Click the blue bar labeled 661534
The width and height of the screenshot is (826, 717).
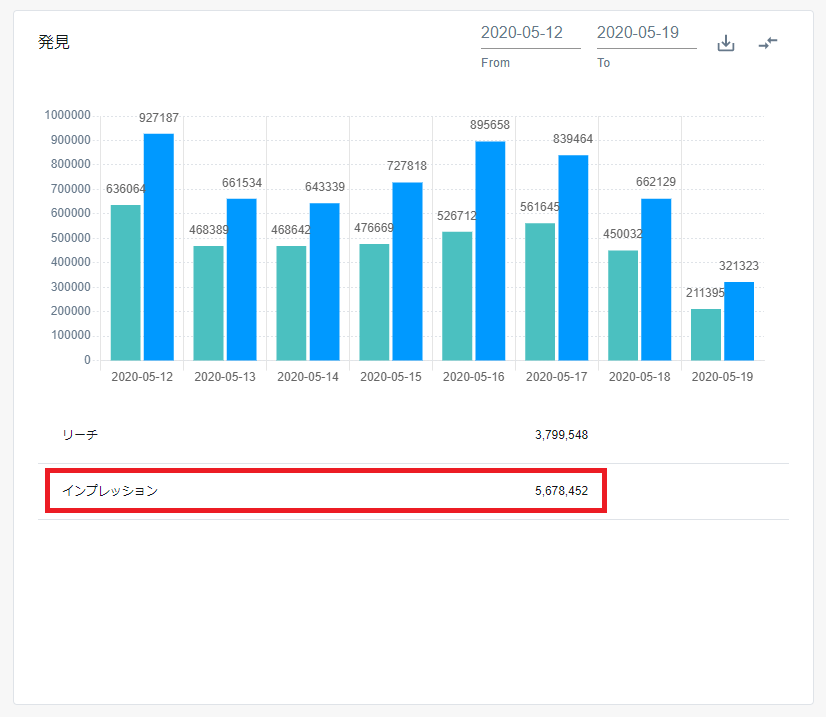coord(242,279)
